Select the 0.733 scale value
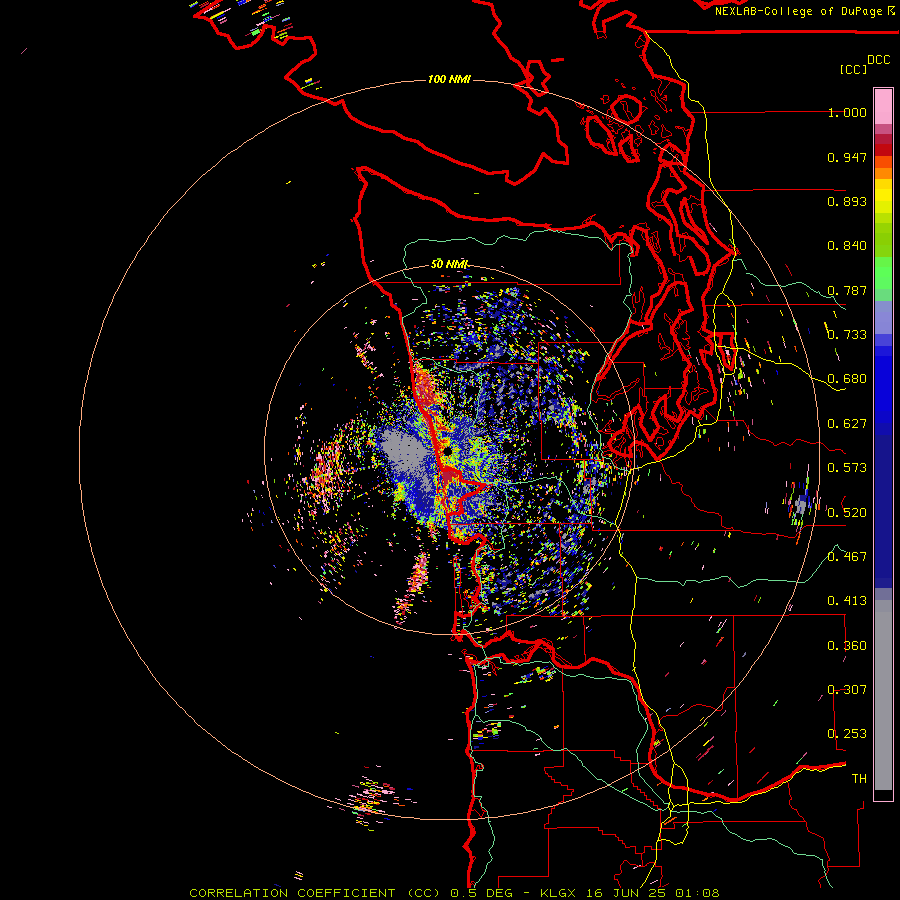This screenshot has height=900, width=900. (847, 335)
